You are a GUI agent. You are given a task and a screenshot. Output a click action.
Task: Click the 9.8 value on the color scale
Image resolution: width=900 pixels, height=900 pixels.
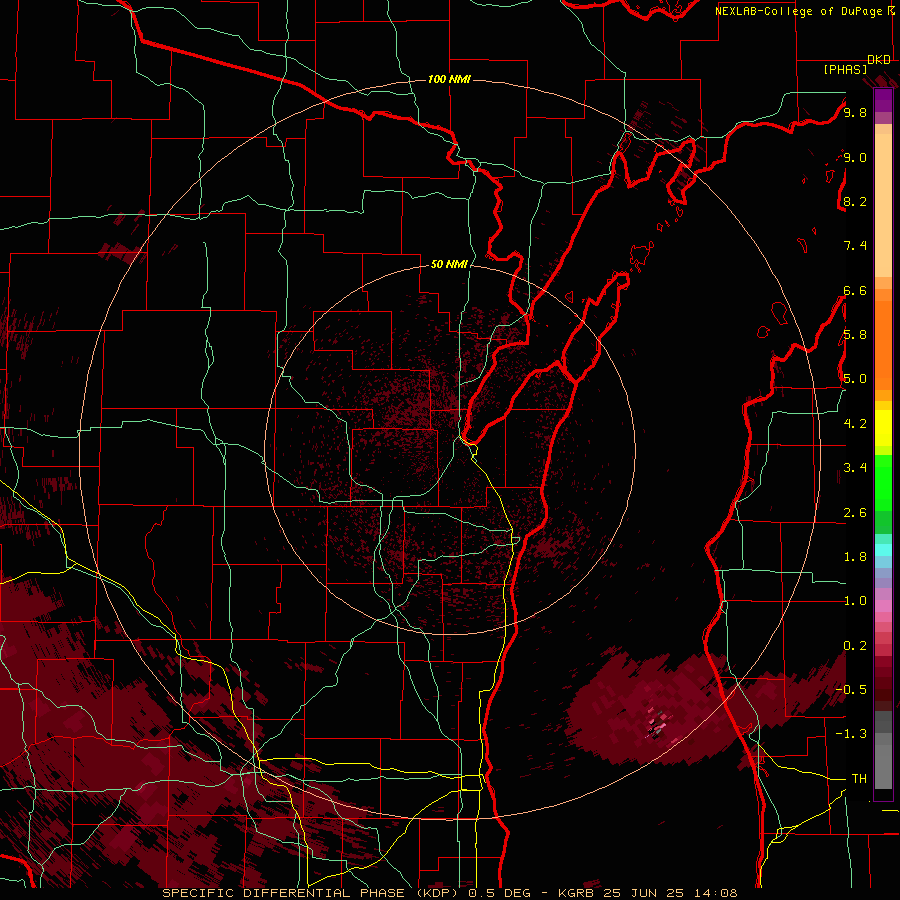(855, 113)
